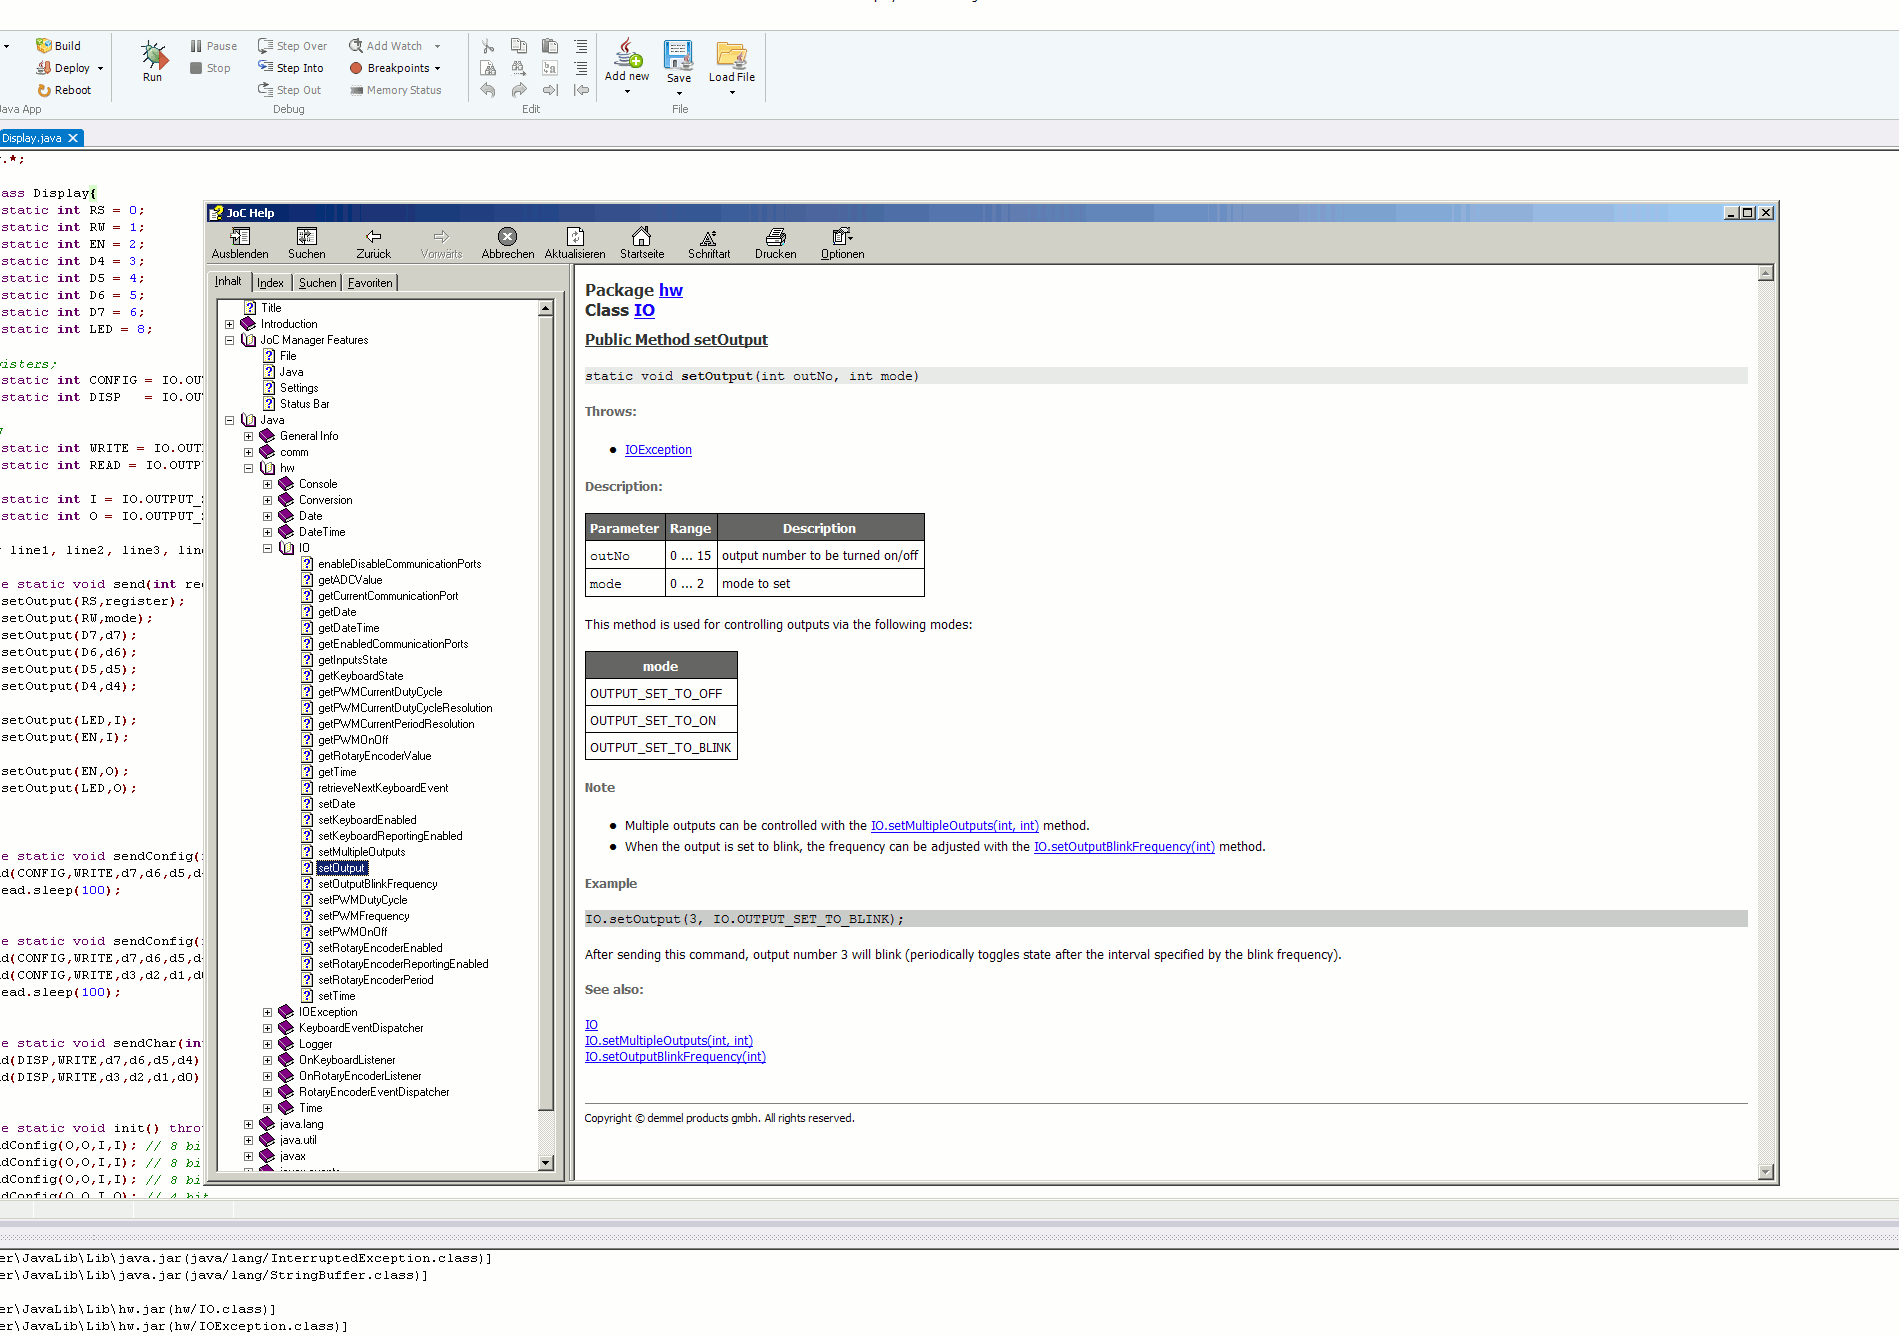
Task: Click contents tree scrollbar down arrow
Action: coord(546,1163)
